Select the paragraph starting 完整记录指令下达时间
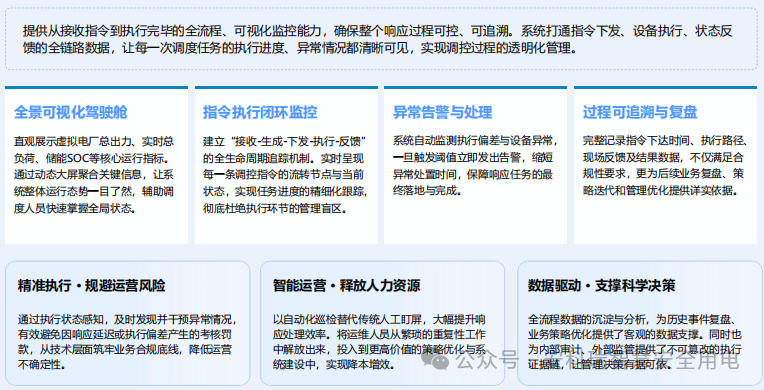The height and width of the screenshot is (390, 764). coord(665,166)
